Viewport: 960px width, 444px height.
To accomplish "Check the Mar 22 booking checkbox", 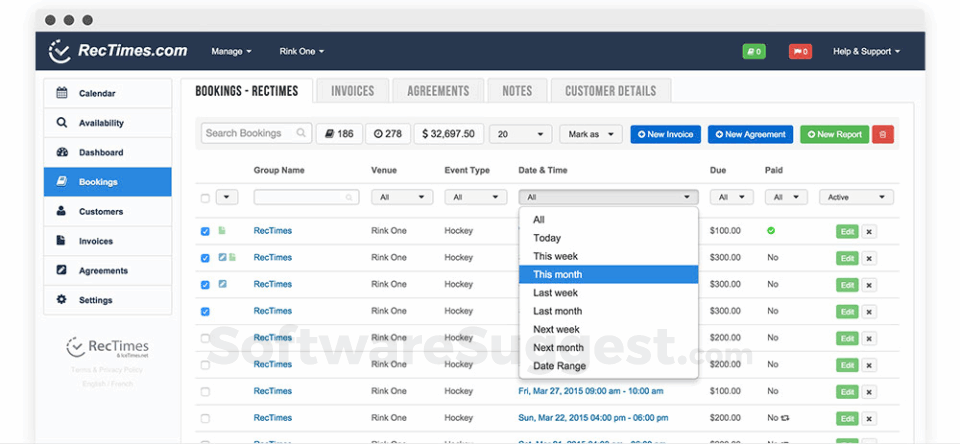I will (205, 419).
